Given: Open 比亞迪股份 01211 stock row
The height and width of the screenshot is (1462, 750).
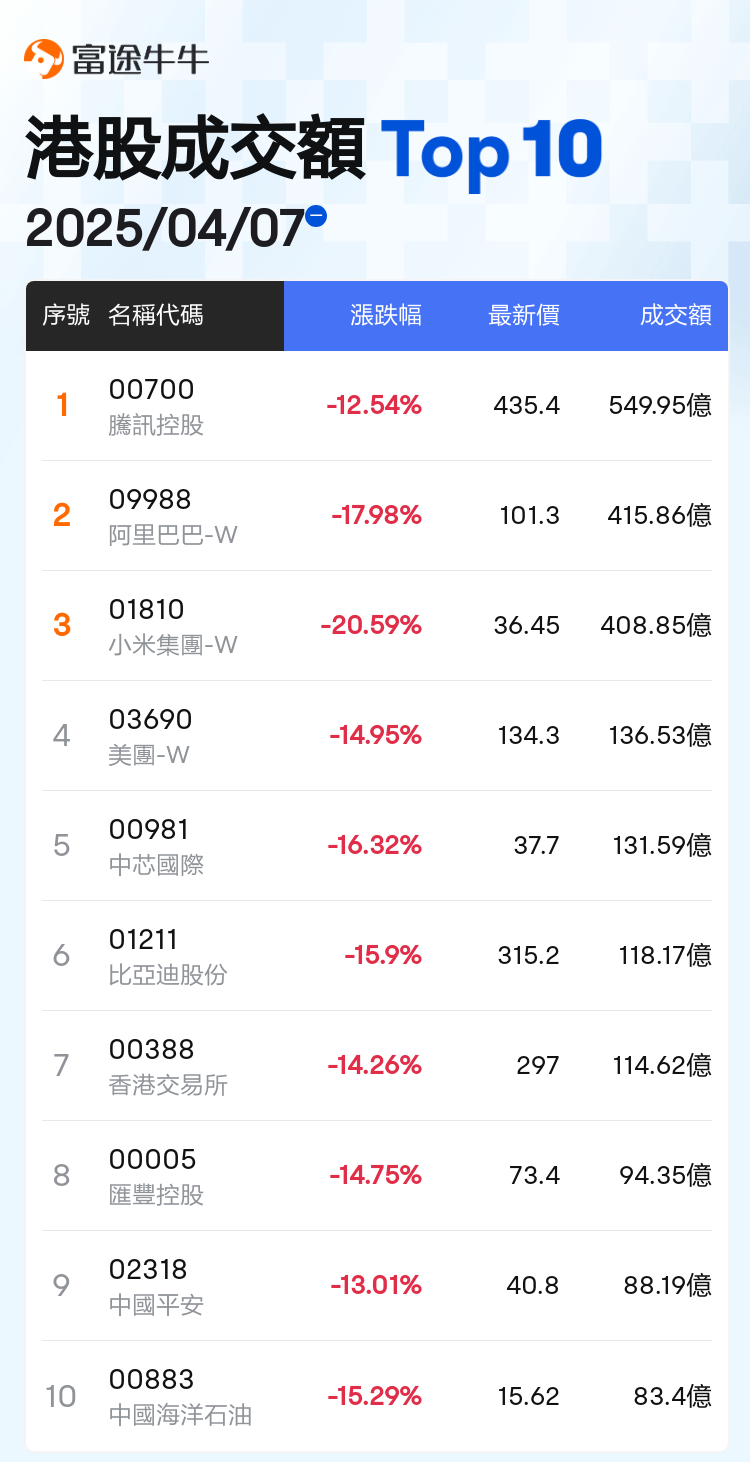Looking at the screenshot, I should click(x=377, y=956).
